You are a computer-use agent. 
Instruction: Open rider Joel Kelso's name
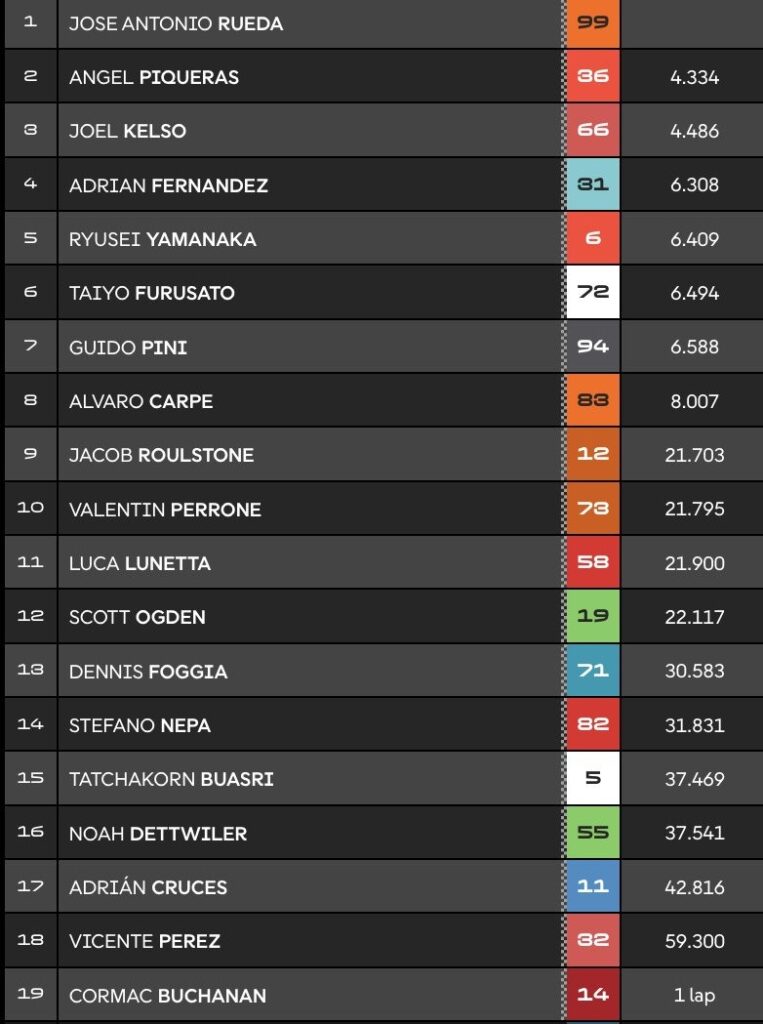click(x=127, y=131)
